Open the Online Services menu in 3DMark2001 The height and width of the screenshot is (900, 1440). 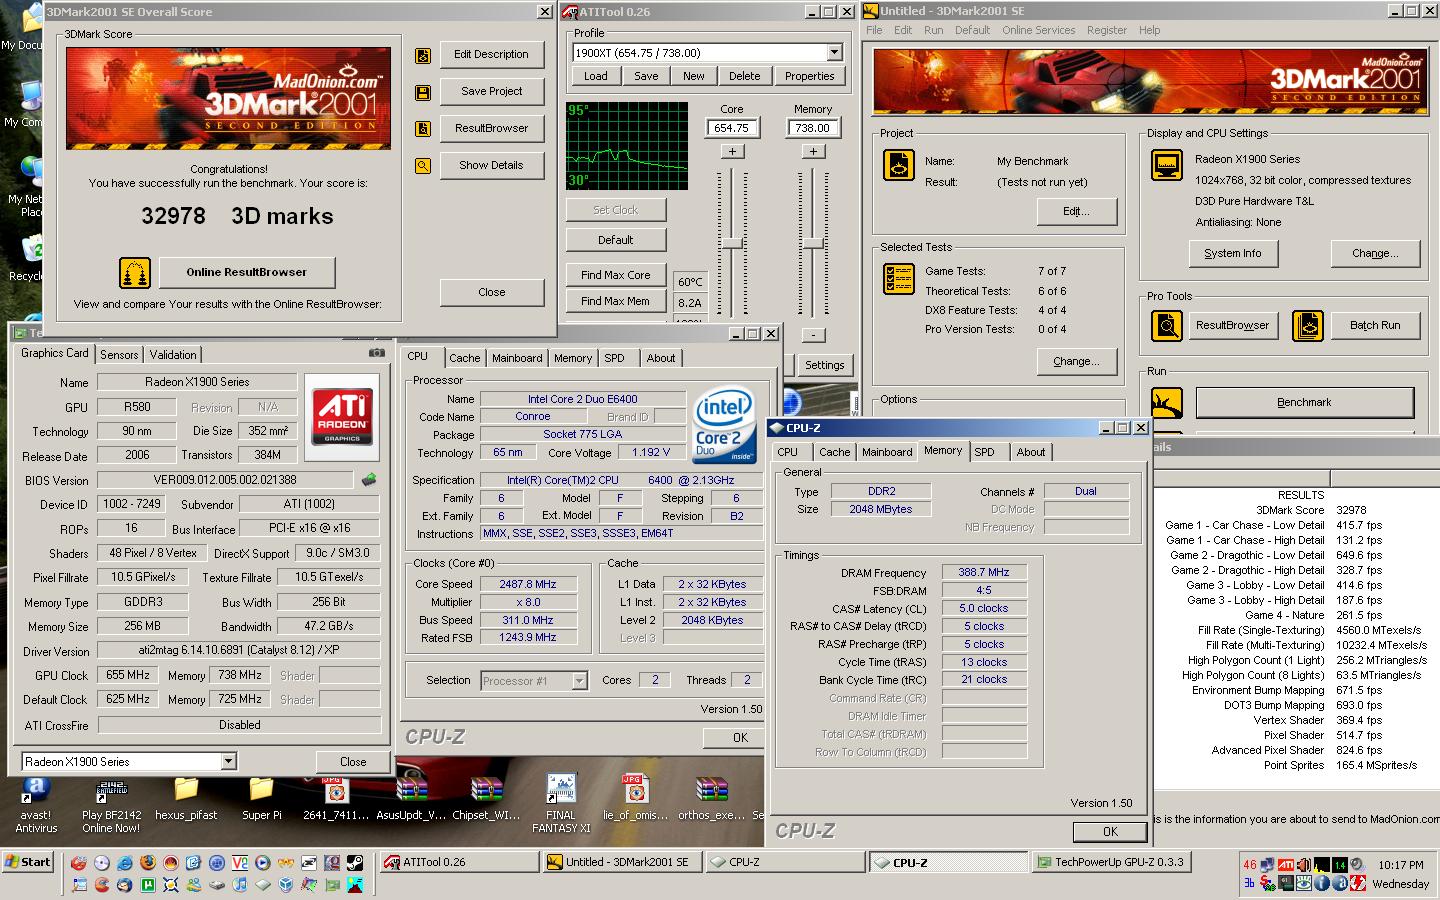1038,30
